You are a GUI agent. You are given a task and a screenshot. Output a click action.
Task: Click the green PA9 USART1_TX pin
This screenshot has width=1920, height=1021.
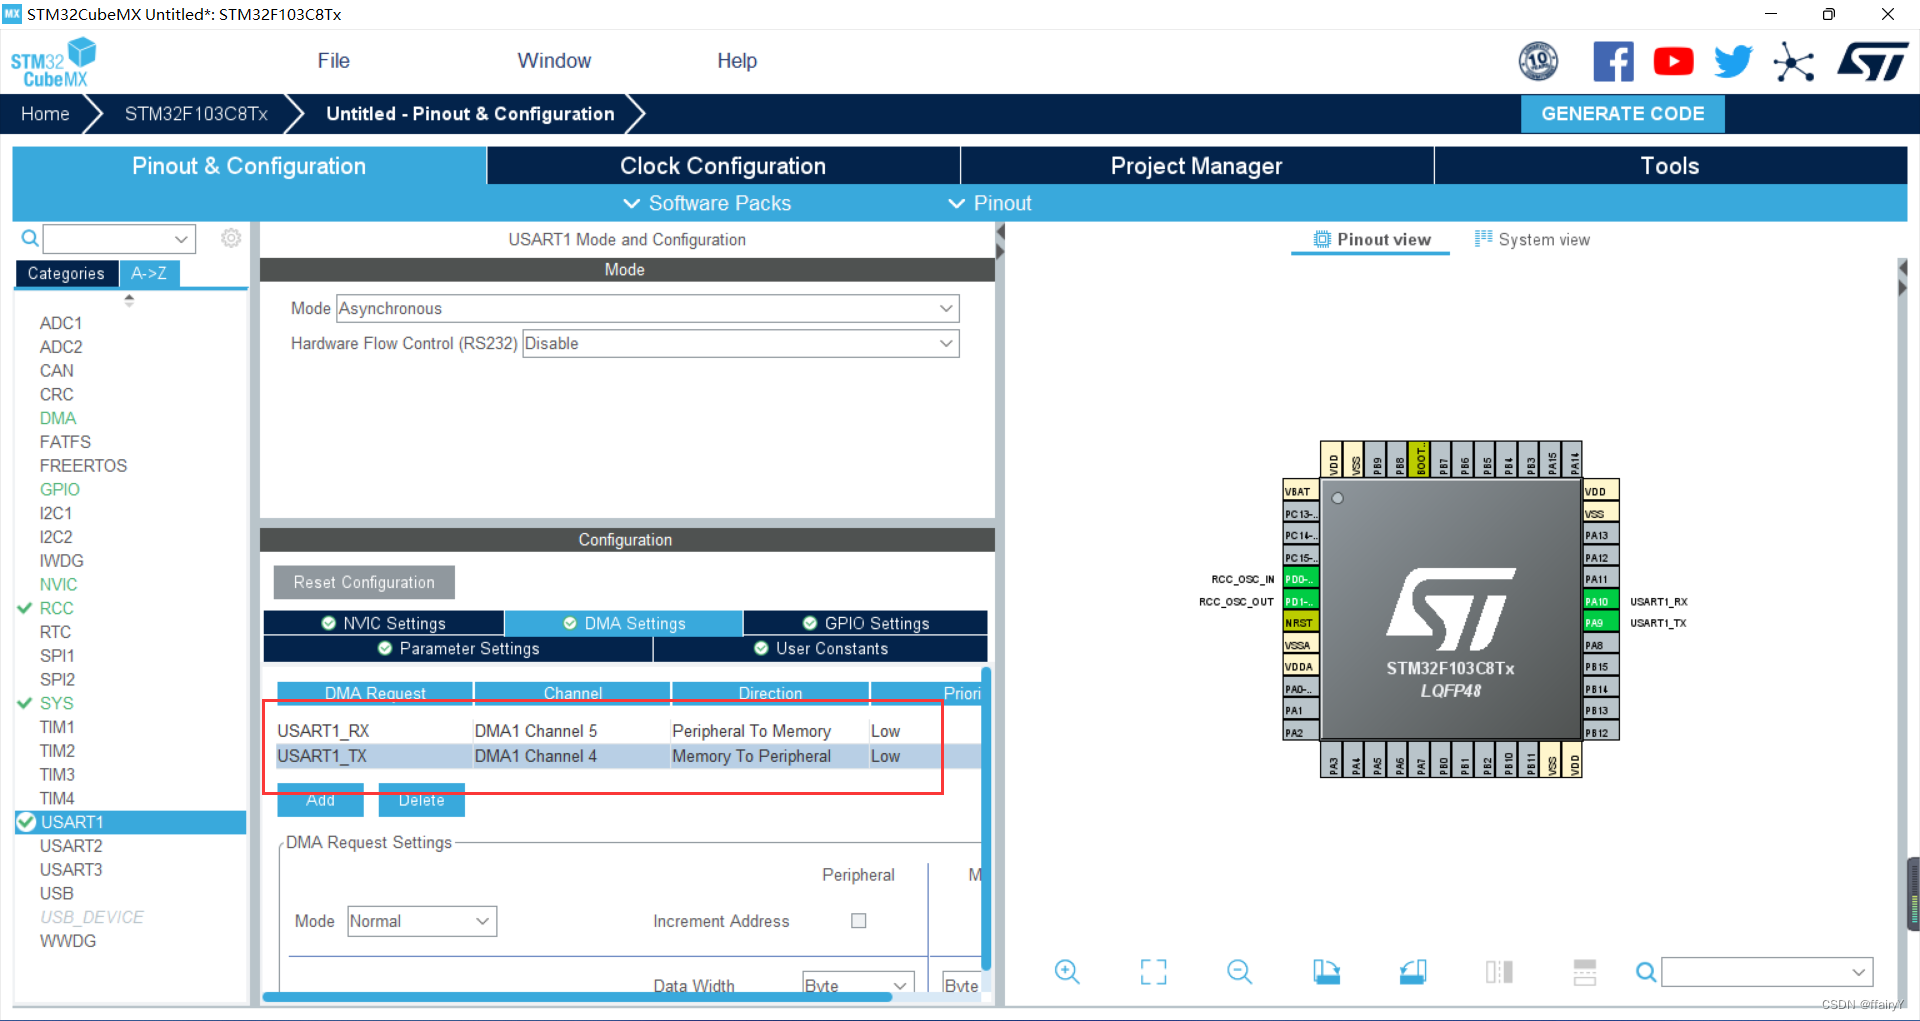[x=1600, y=623]
